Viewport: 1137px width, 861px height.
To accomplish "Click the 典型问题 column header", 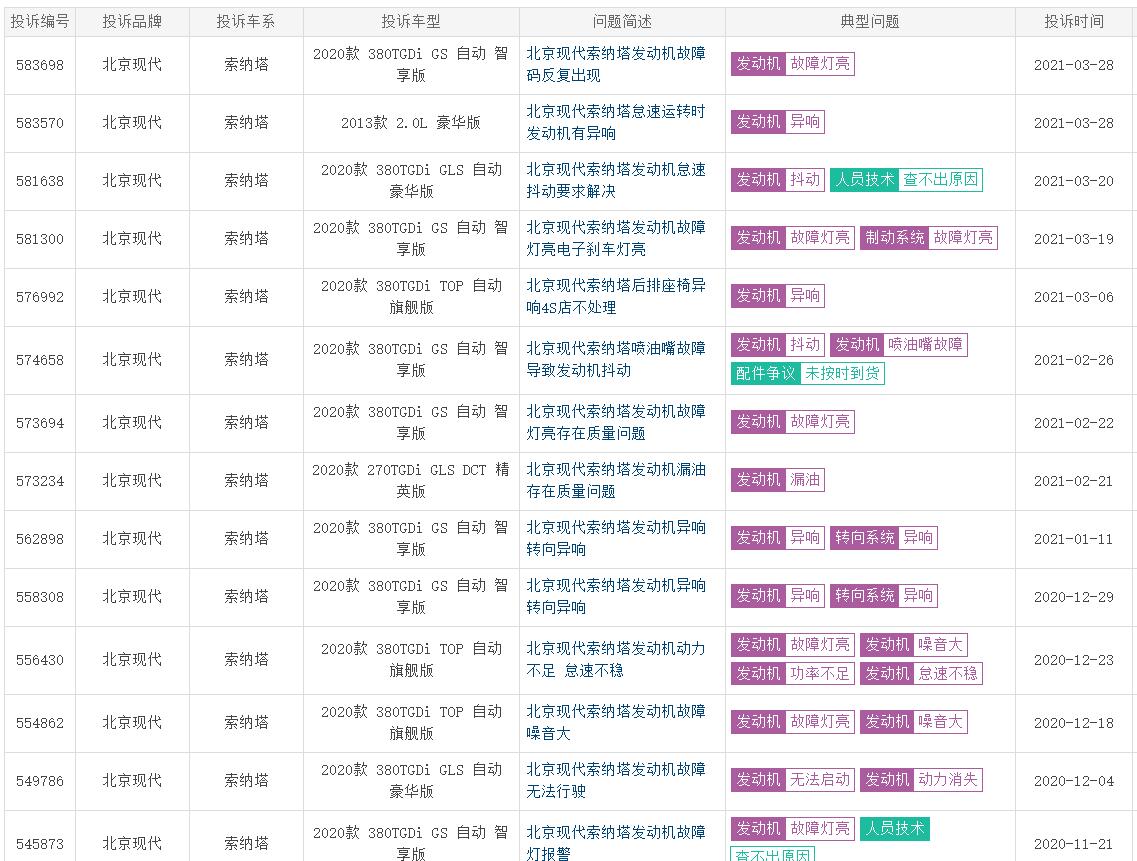I will (870, 21).
